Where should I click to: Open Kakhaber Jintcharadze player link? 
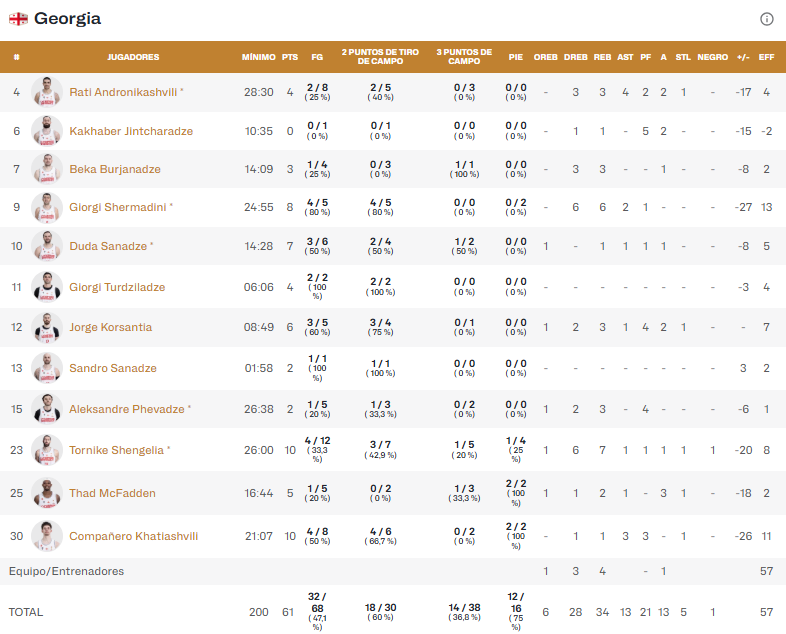tap(131, 131)
